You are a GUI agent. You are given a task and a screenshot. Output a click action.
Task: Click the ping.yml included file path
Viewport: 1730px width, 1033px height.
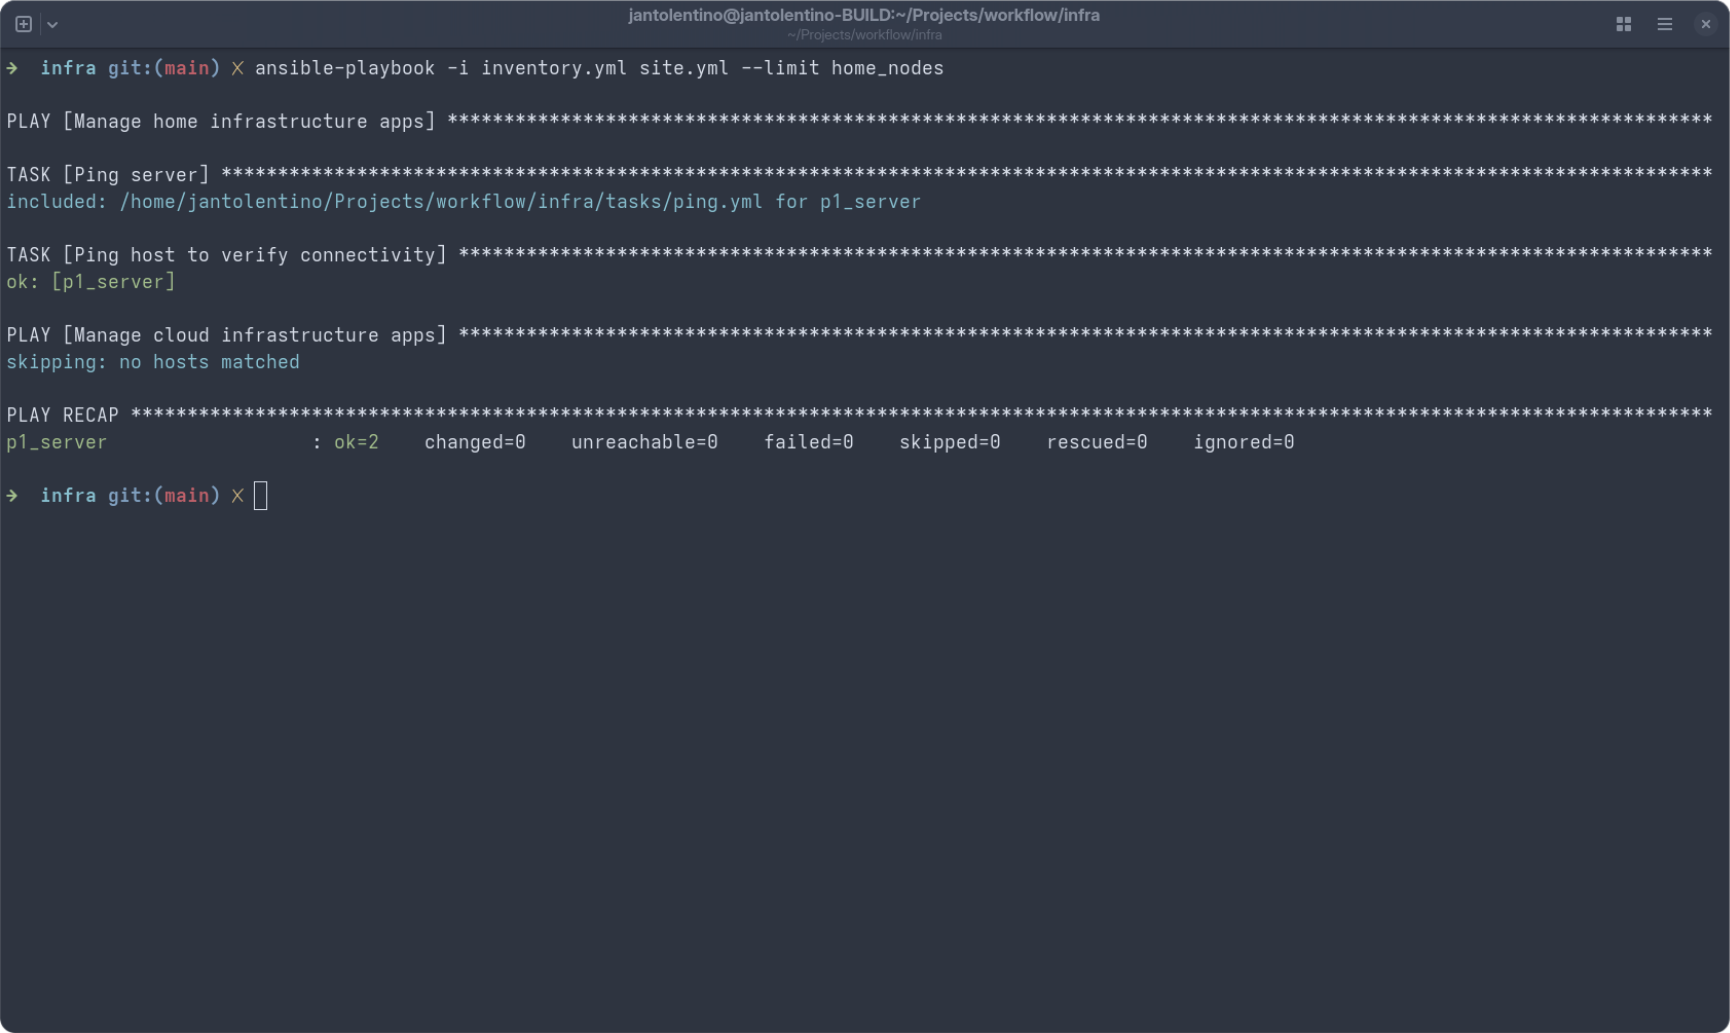tap(441, 202)
